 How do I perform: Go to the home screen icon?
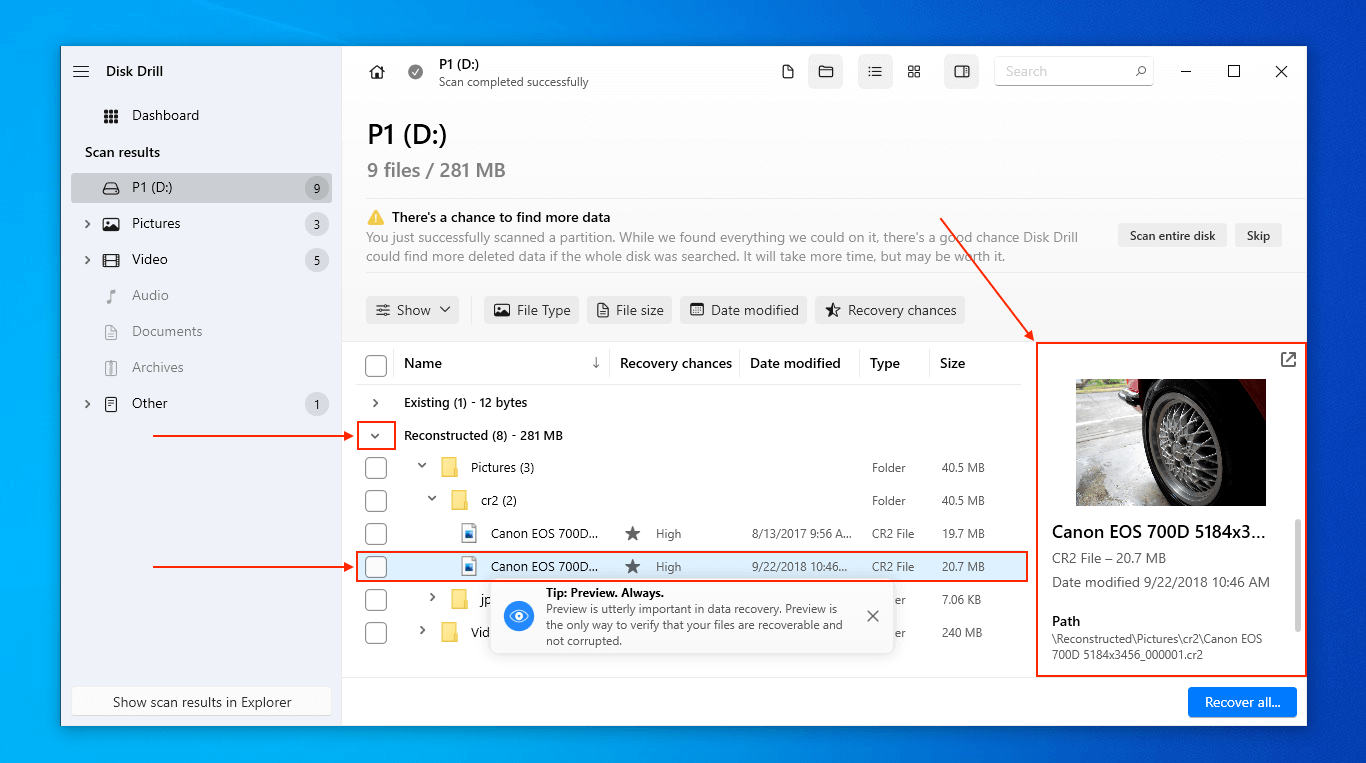click(377, 72)
